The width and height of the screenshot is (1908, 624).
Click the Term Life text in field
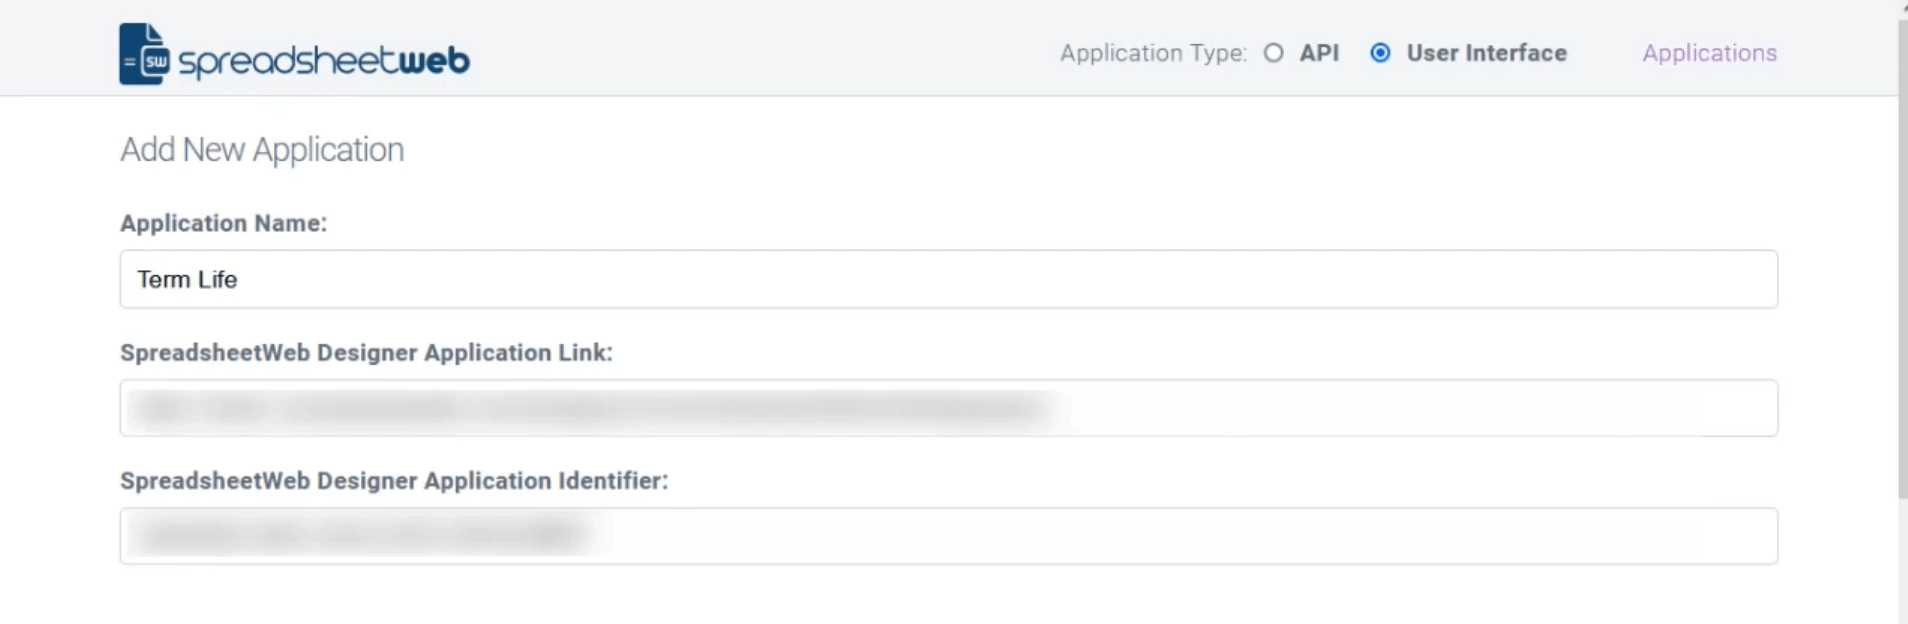[187, 279]
